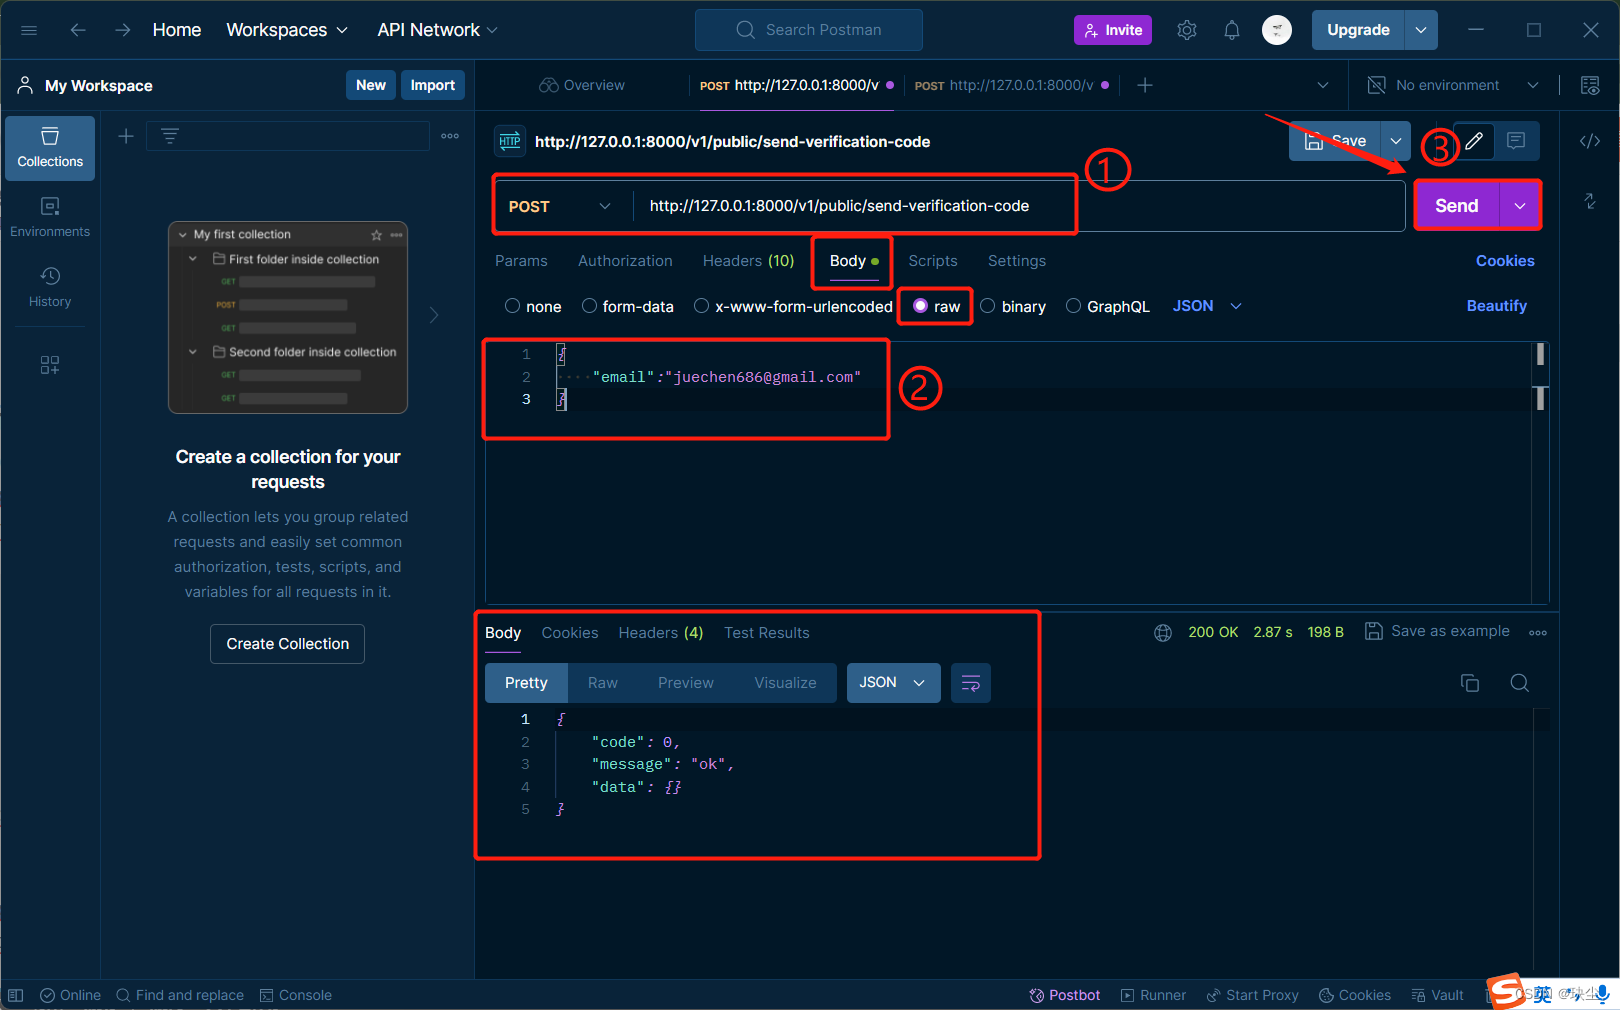
Task: Open a new request tab
Action: [x=1145, y=85]
